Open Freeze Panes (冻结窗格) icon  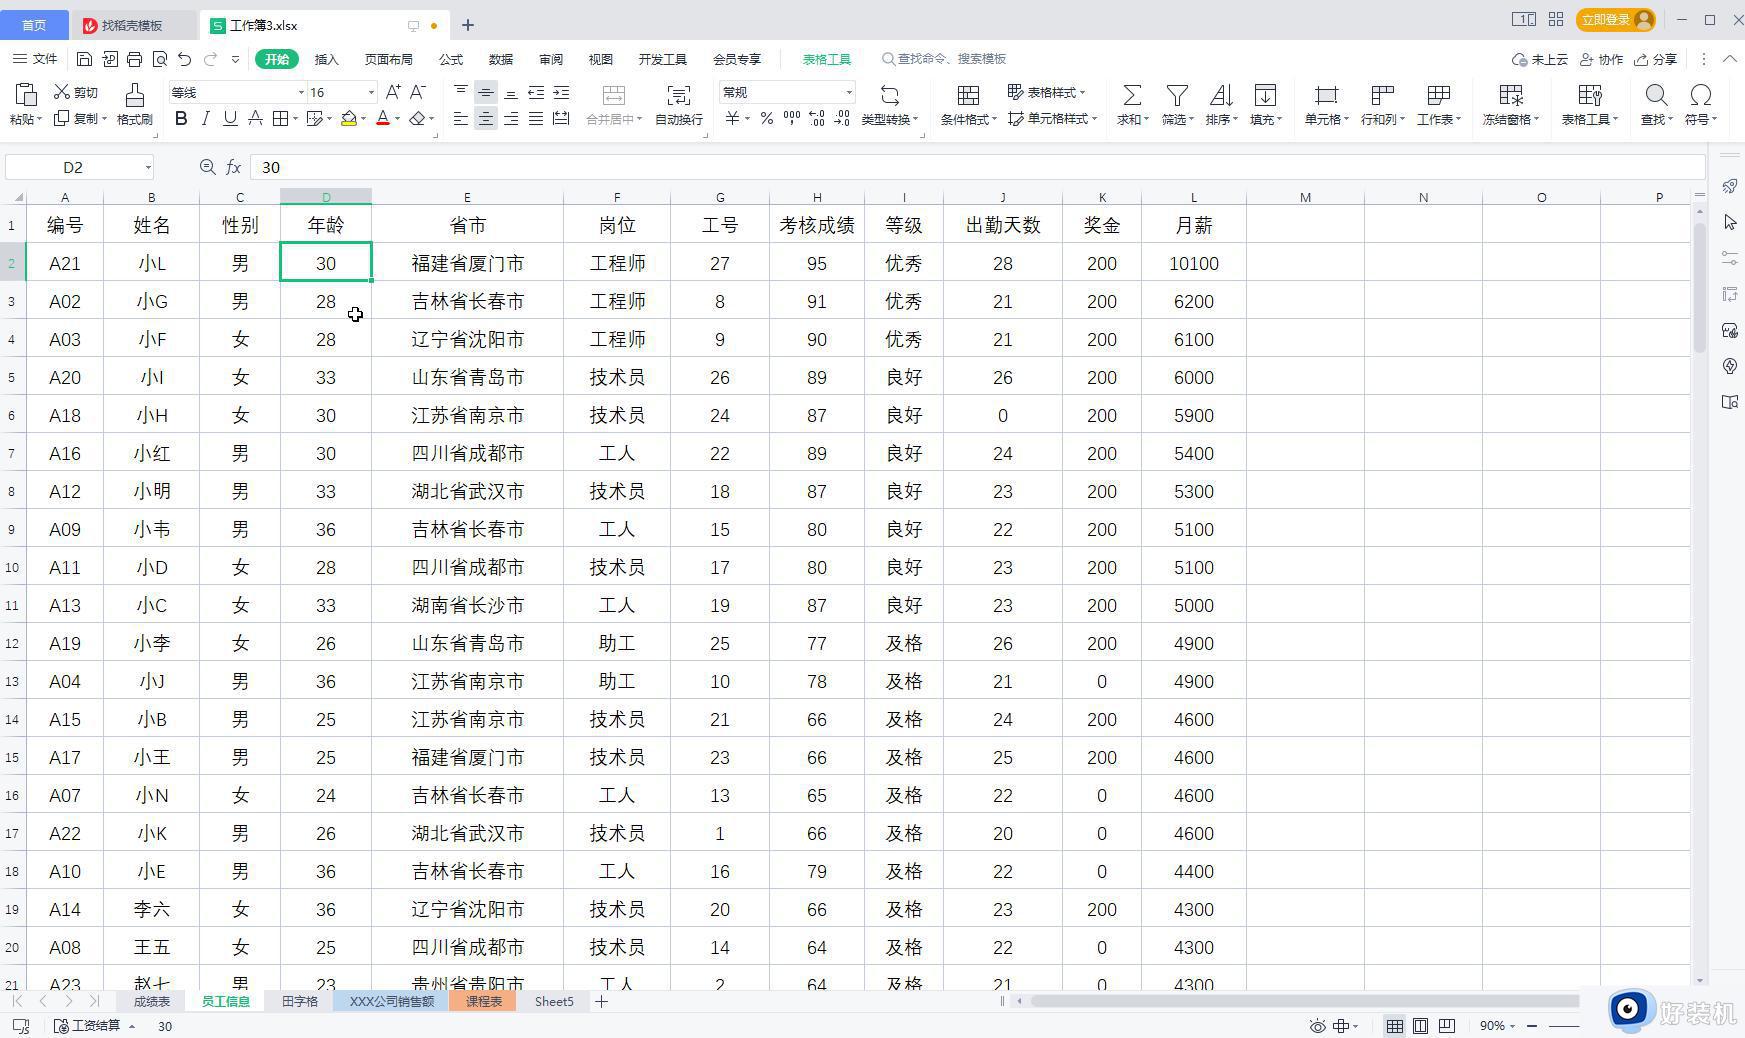[1511, 95]
